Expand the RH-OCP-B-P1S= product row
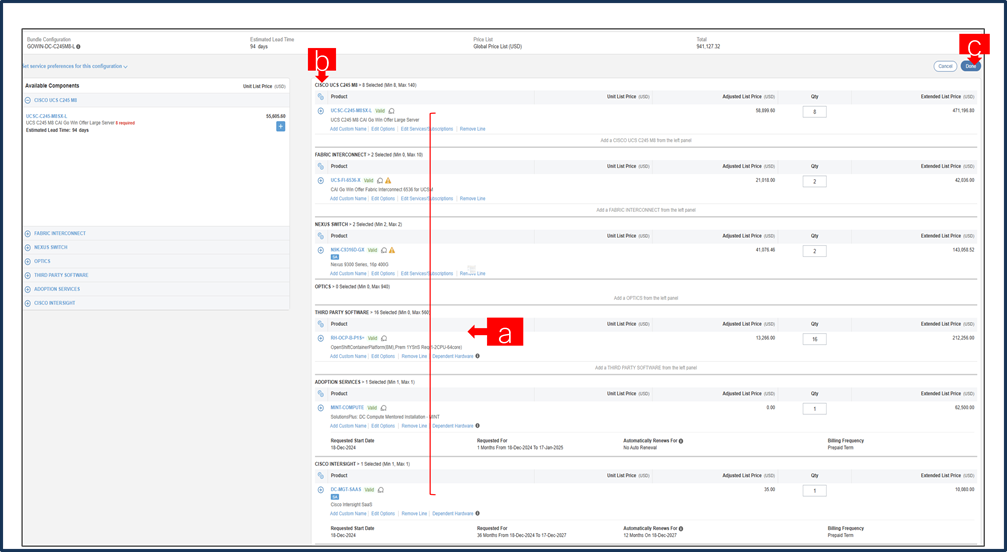The image size is (1007, 552). (x=320, y=338)
